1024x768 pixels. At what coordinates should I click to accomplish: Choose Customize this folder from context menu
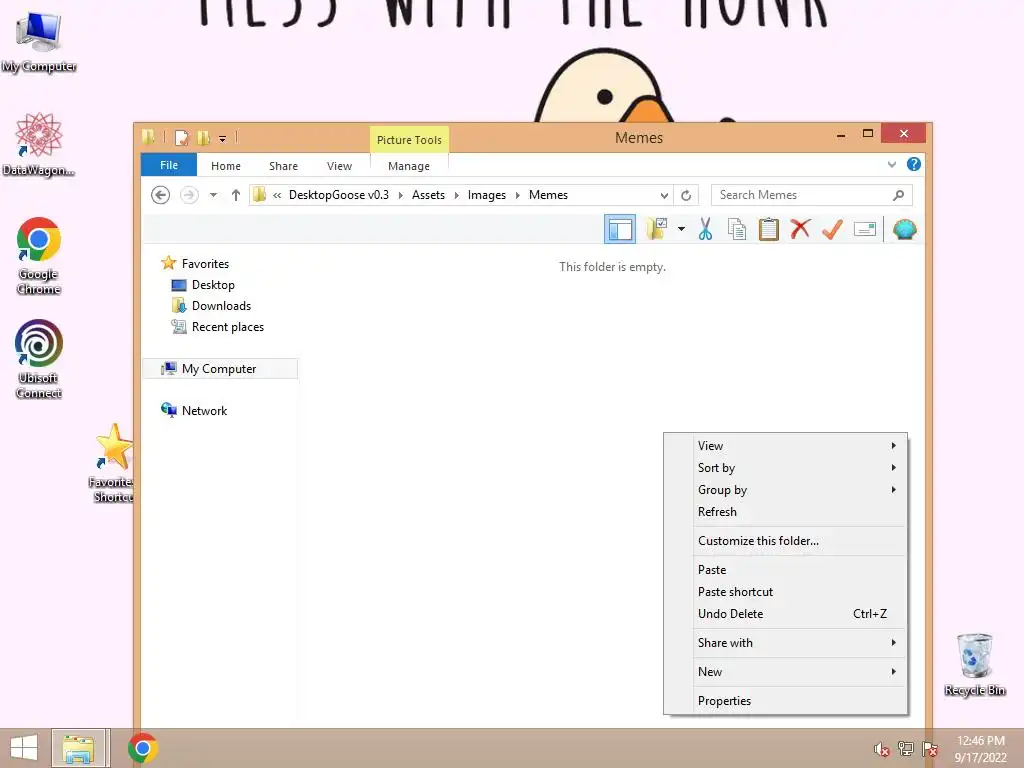[785, 541]
